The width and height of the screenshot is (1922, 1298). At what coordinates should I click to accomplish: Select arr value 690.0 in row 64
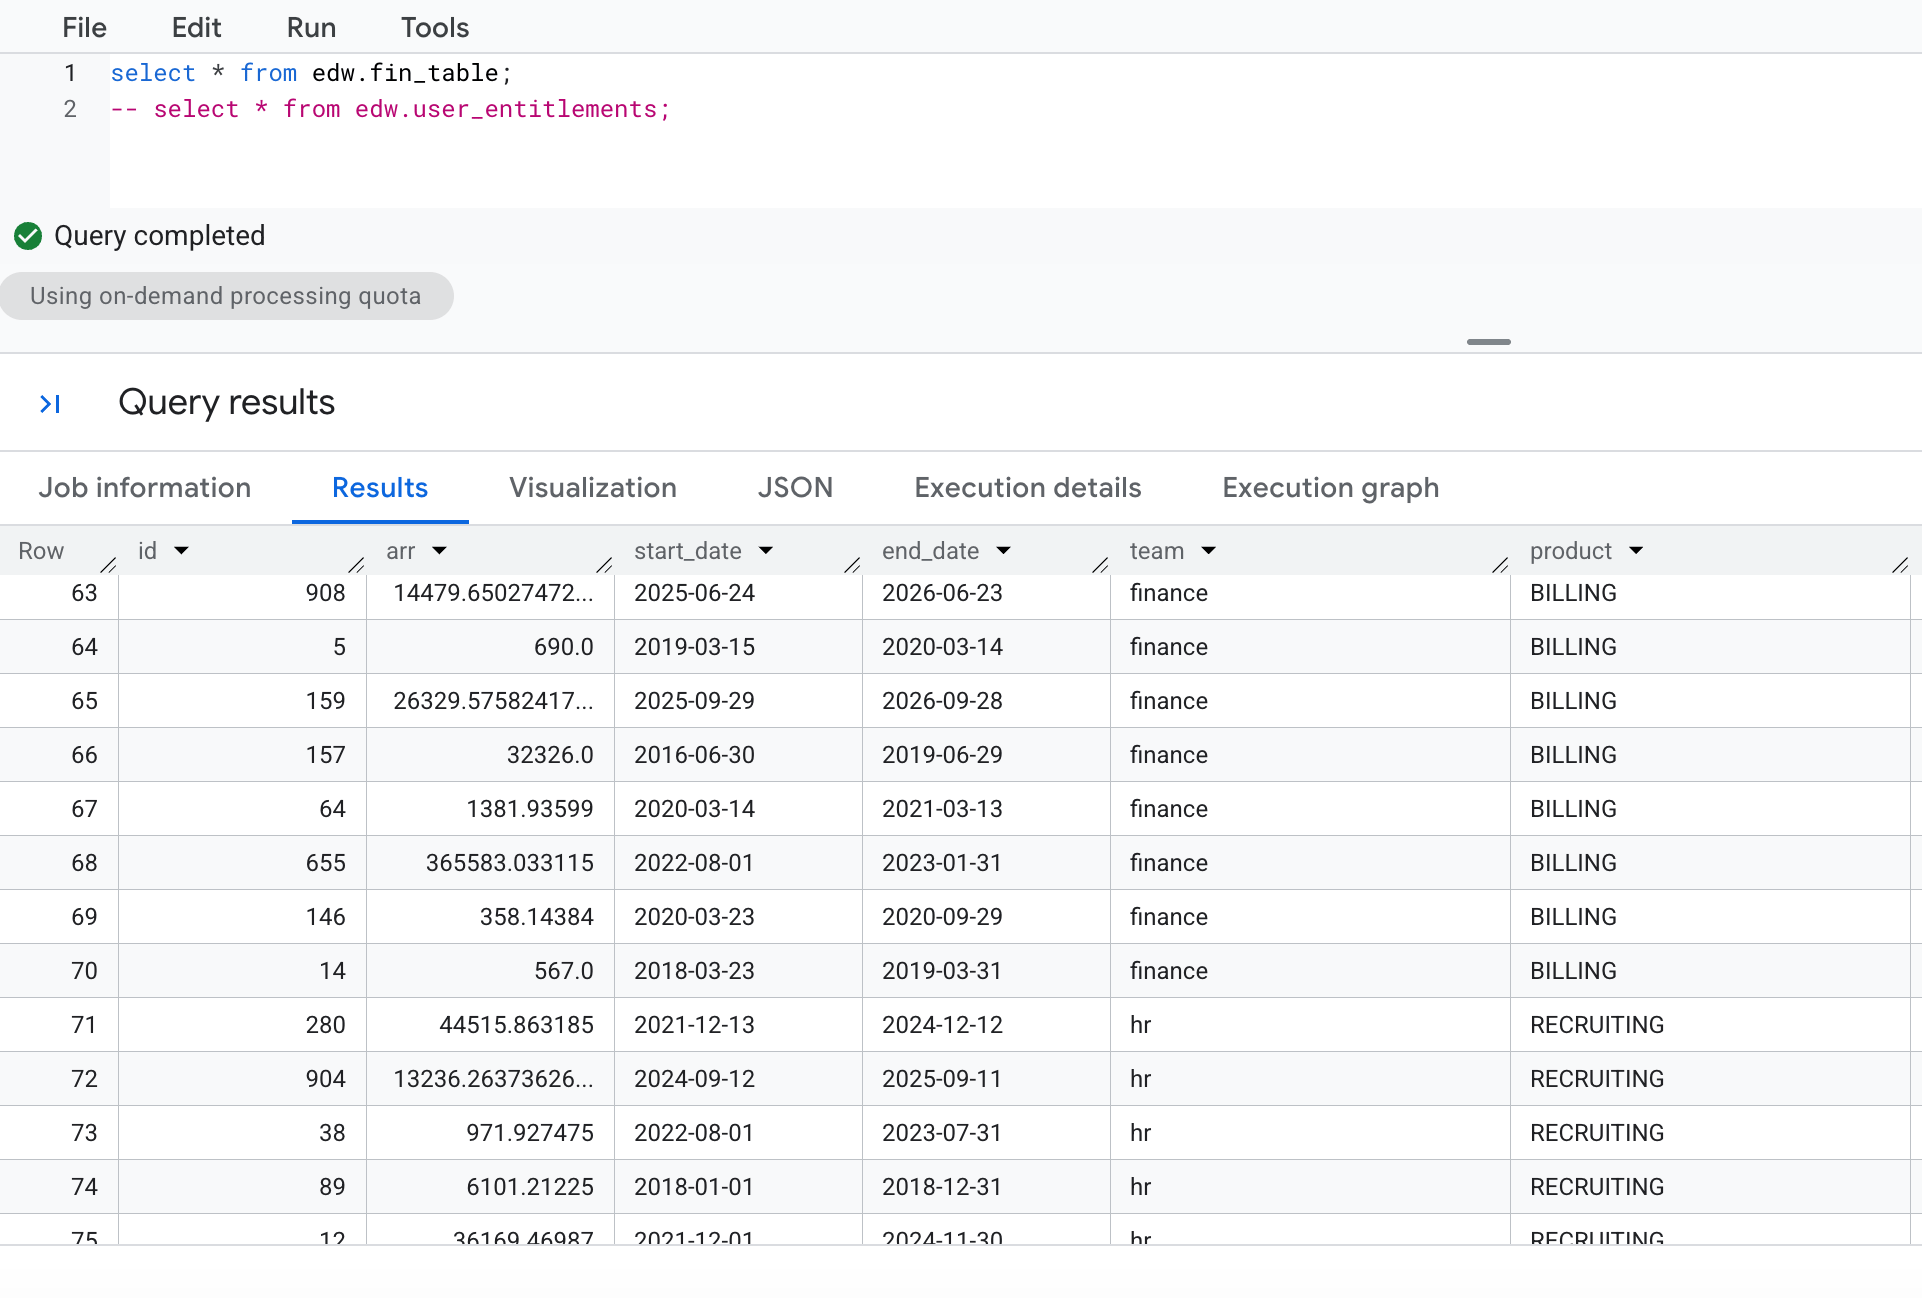pos(564,647)
